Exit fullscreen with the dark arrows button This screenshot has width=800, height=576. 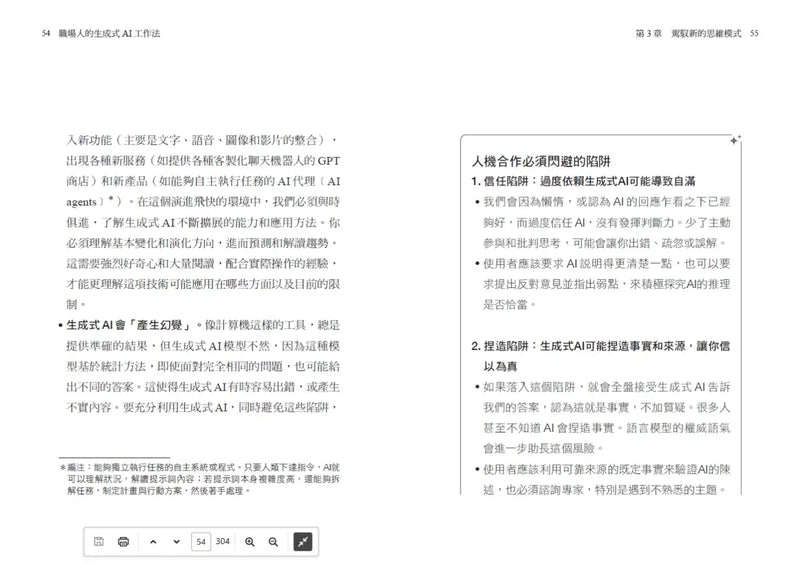click(302, 542)
